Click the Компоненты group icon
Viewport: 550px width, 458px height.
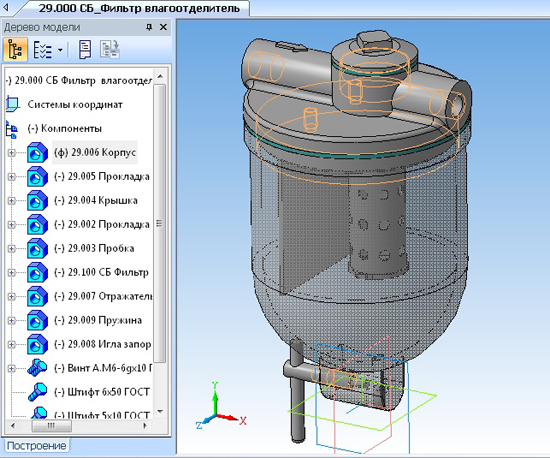click(12, 129)
